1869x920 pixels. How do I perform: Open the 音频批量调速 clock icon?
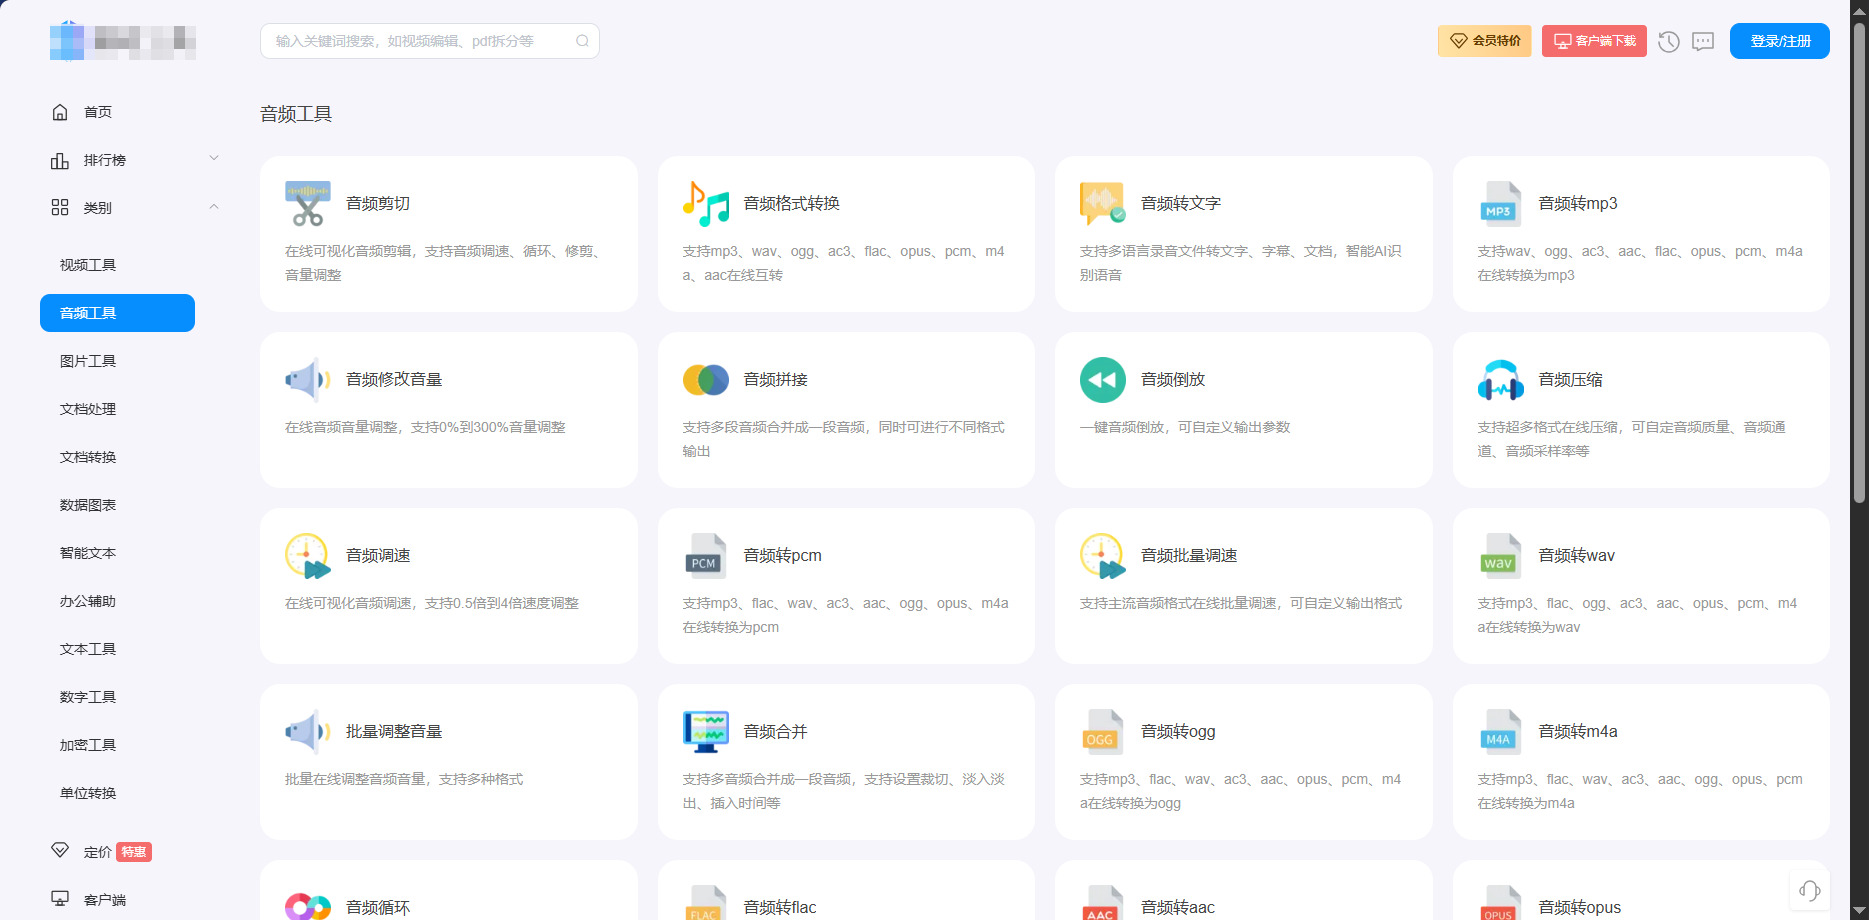point(1103,556)
